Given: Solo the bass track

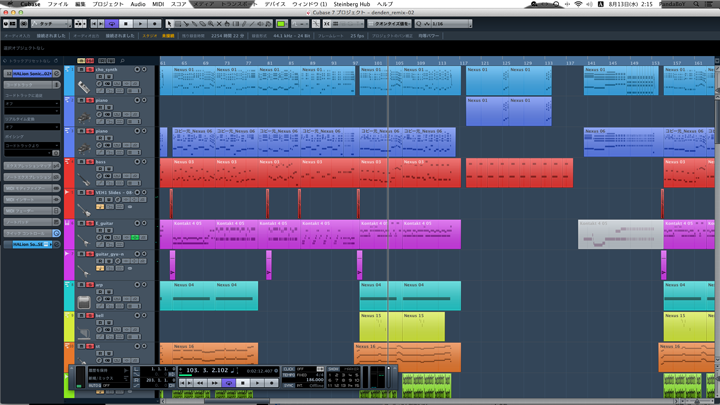Looking at the screenshot, I should (89, 161).
